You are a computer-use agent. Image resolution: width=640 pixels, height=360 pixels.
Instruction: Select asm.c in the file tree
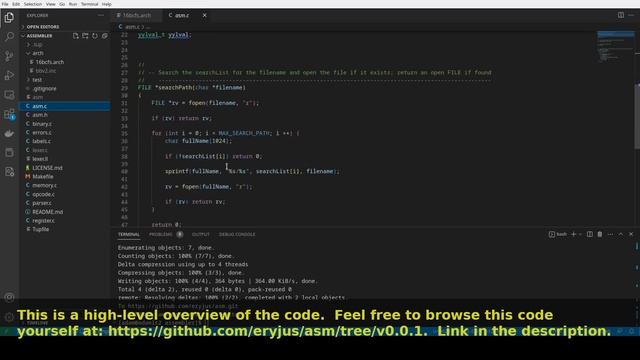tap(40, 106)
